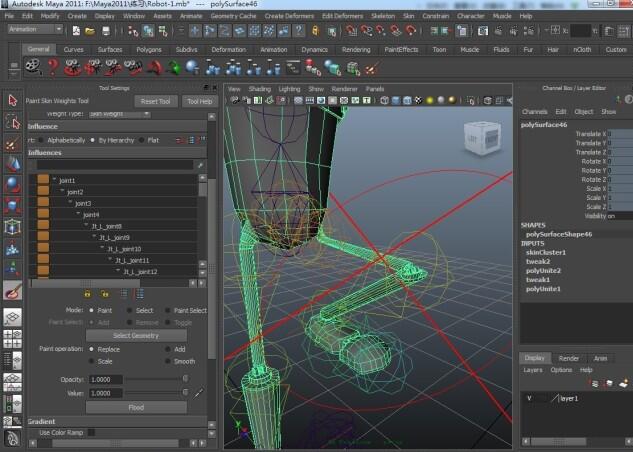Screen dimensions: 633x452
Task: Collapse the joint1 tree node
Action: 55,181
